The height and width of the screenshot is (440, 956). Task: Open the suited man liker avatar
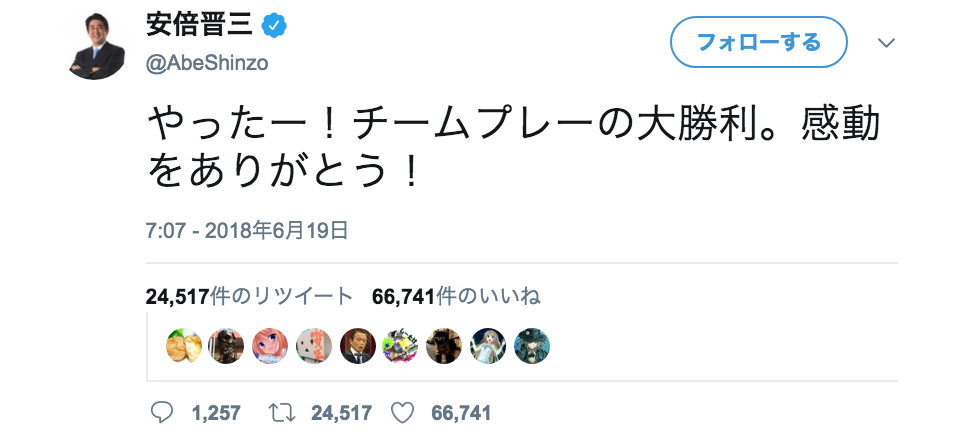(358, 346)
